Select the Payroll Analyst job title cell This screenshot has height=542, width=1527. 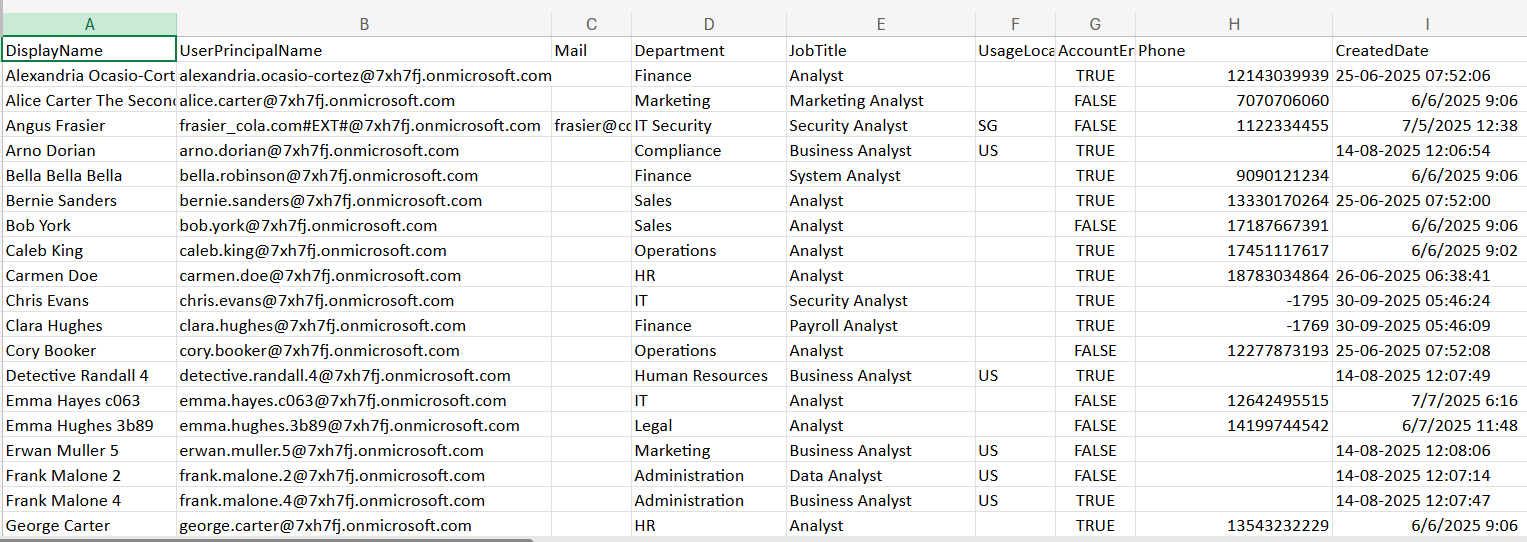coord(880,325)
